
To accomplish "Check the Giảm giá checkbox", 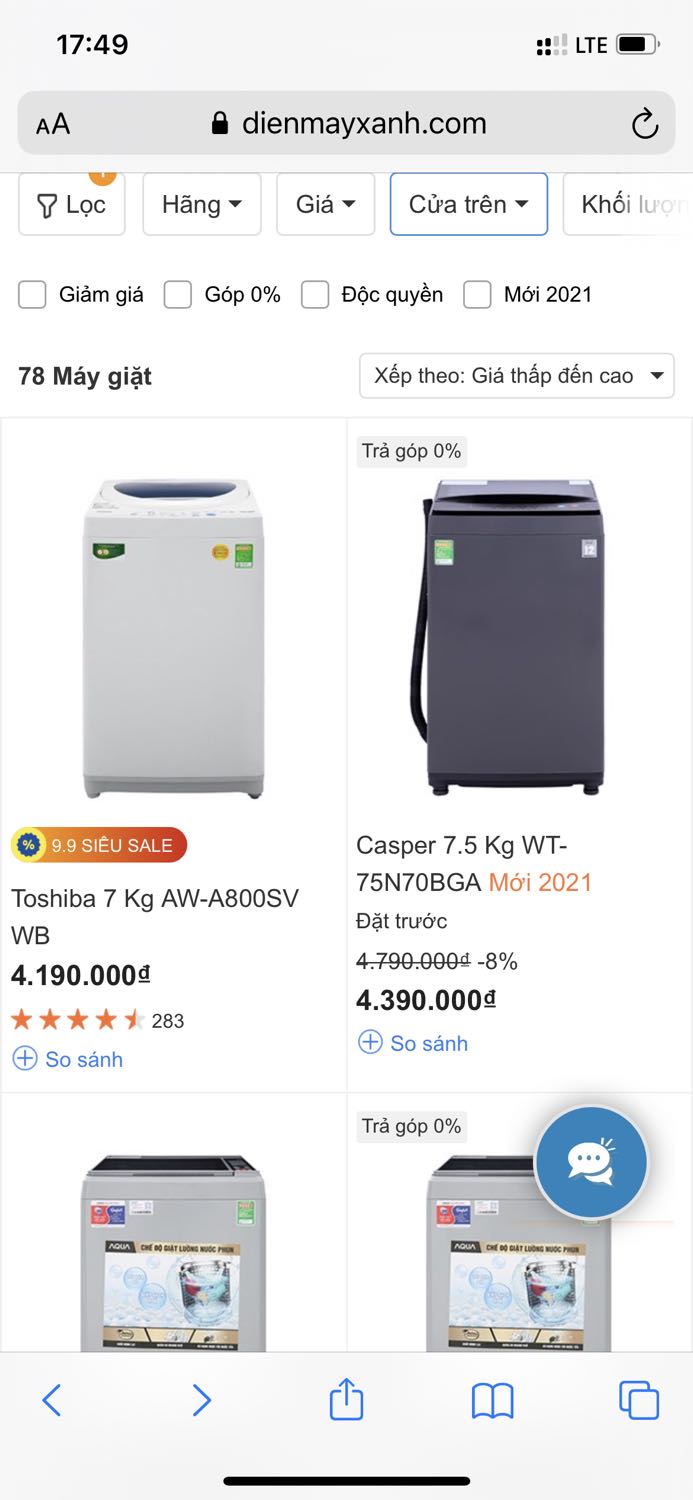I will tap(33, 295).
